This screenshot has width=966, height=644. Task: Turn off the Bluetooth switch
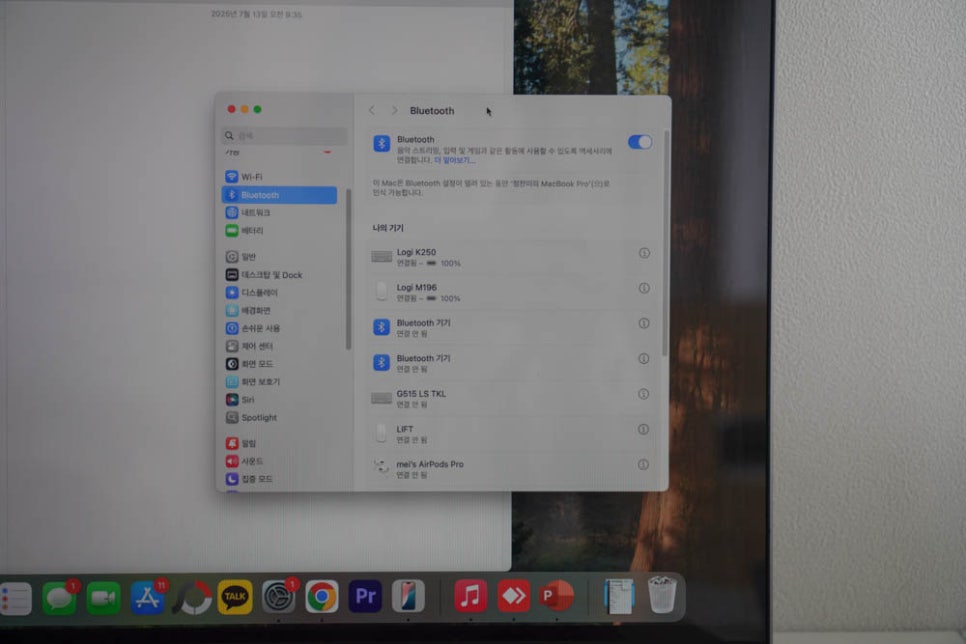point(639,142)
